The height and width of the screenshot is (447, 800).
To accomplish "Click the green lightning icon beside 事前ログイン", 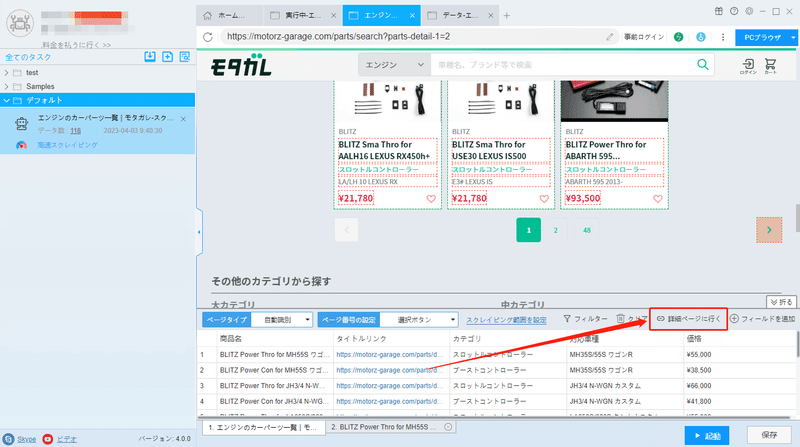I will 678,37.
